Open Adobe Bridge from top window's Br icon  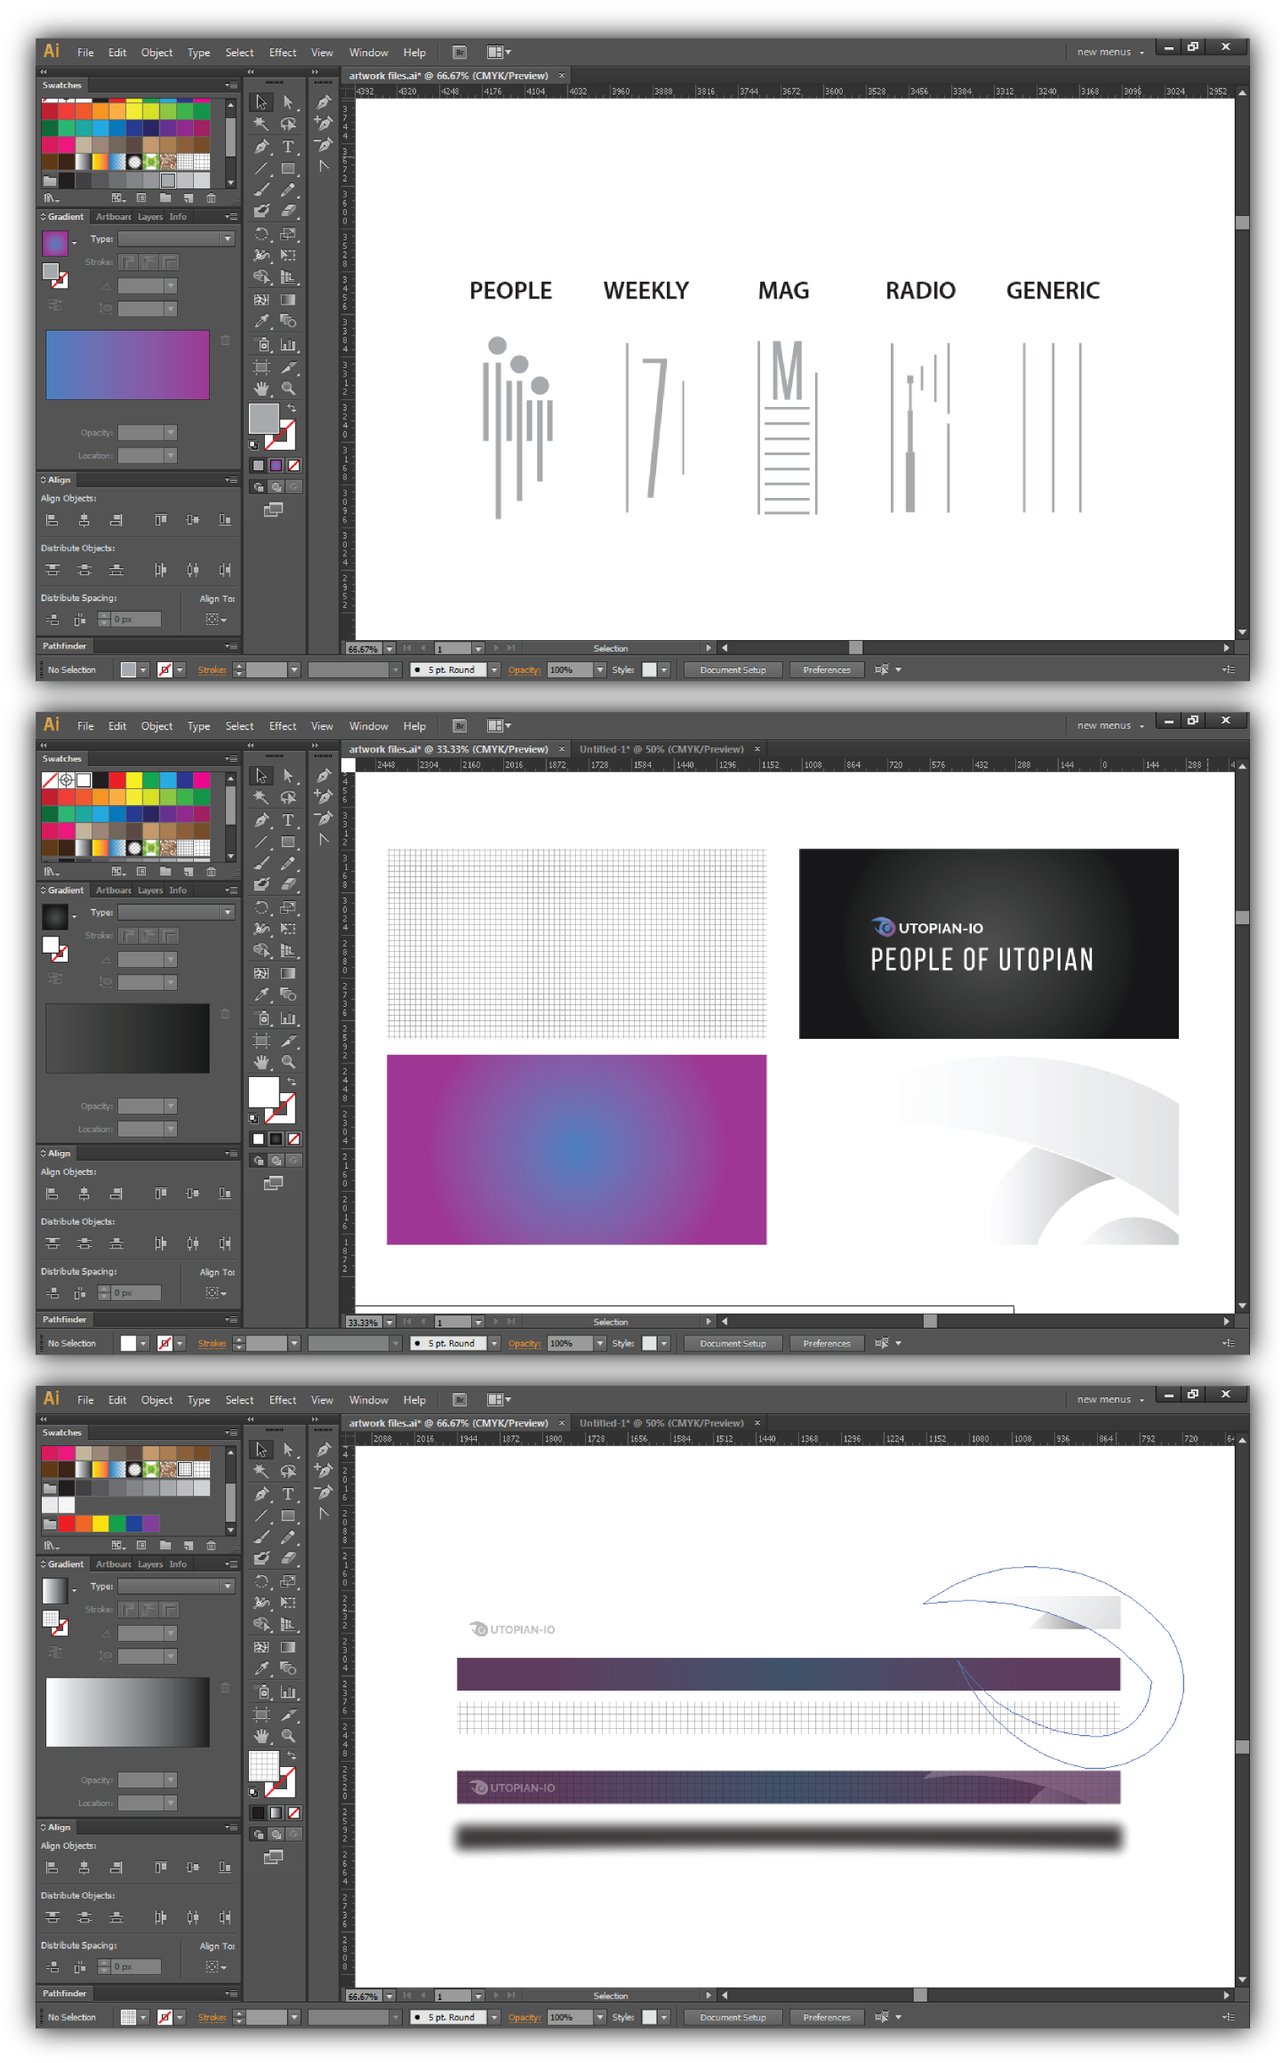coord(459,52)
